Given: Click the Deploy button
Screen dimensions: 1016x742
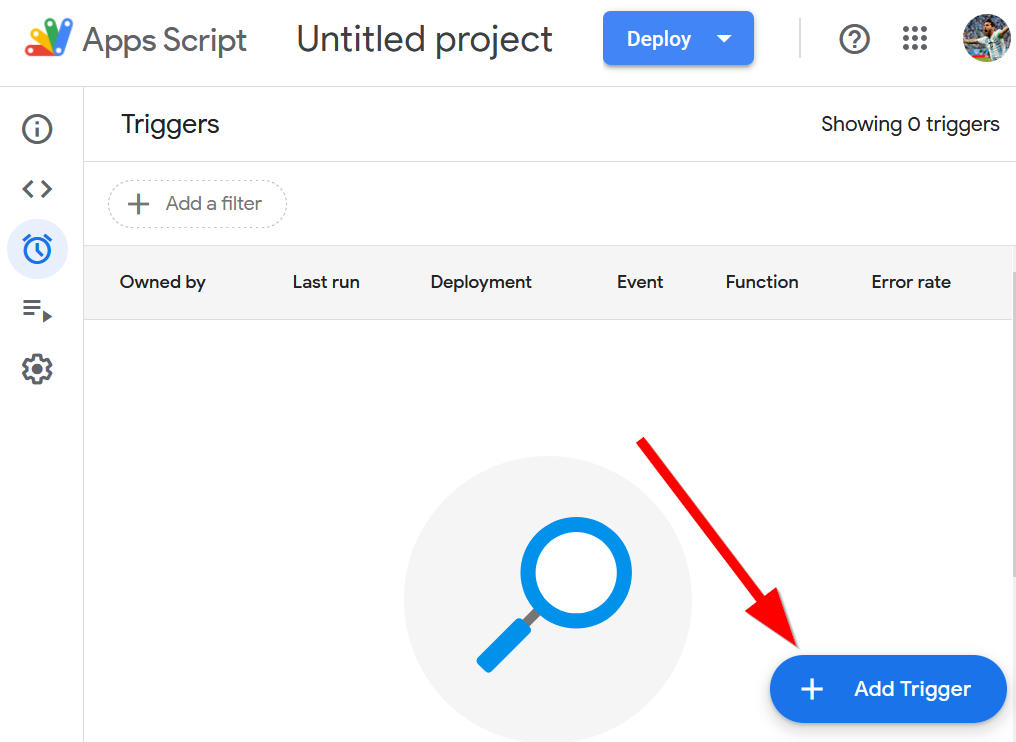Looking at the screenshot, I should 659,39.
